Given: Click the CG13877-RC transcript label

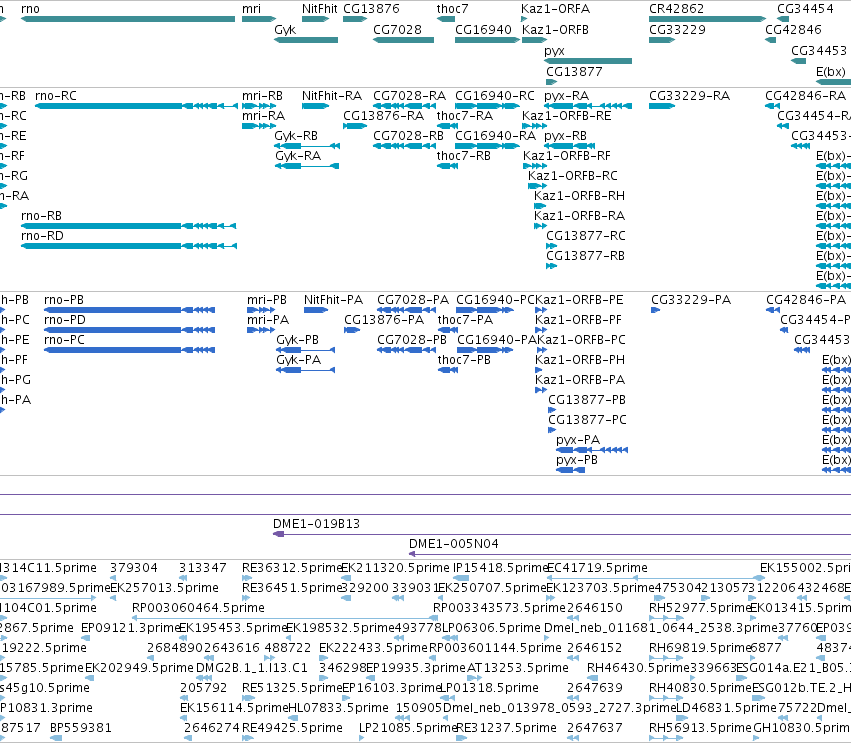Looking at the screenshot, I should click(x=586, y=236).
